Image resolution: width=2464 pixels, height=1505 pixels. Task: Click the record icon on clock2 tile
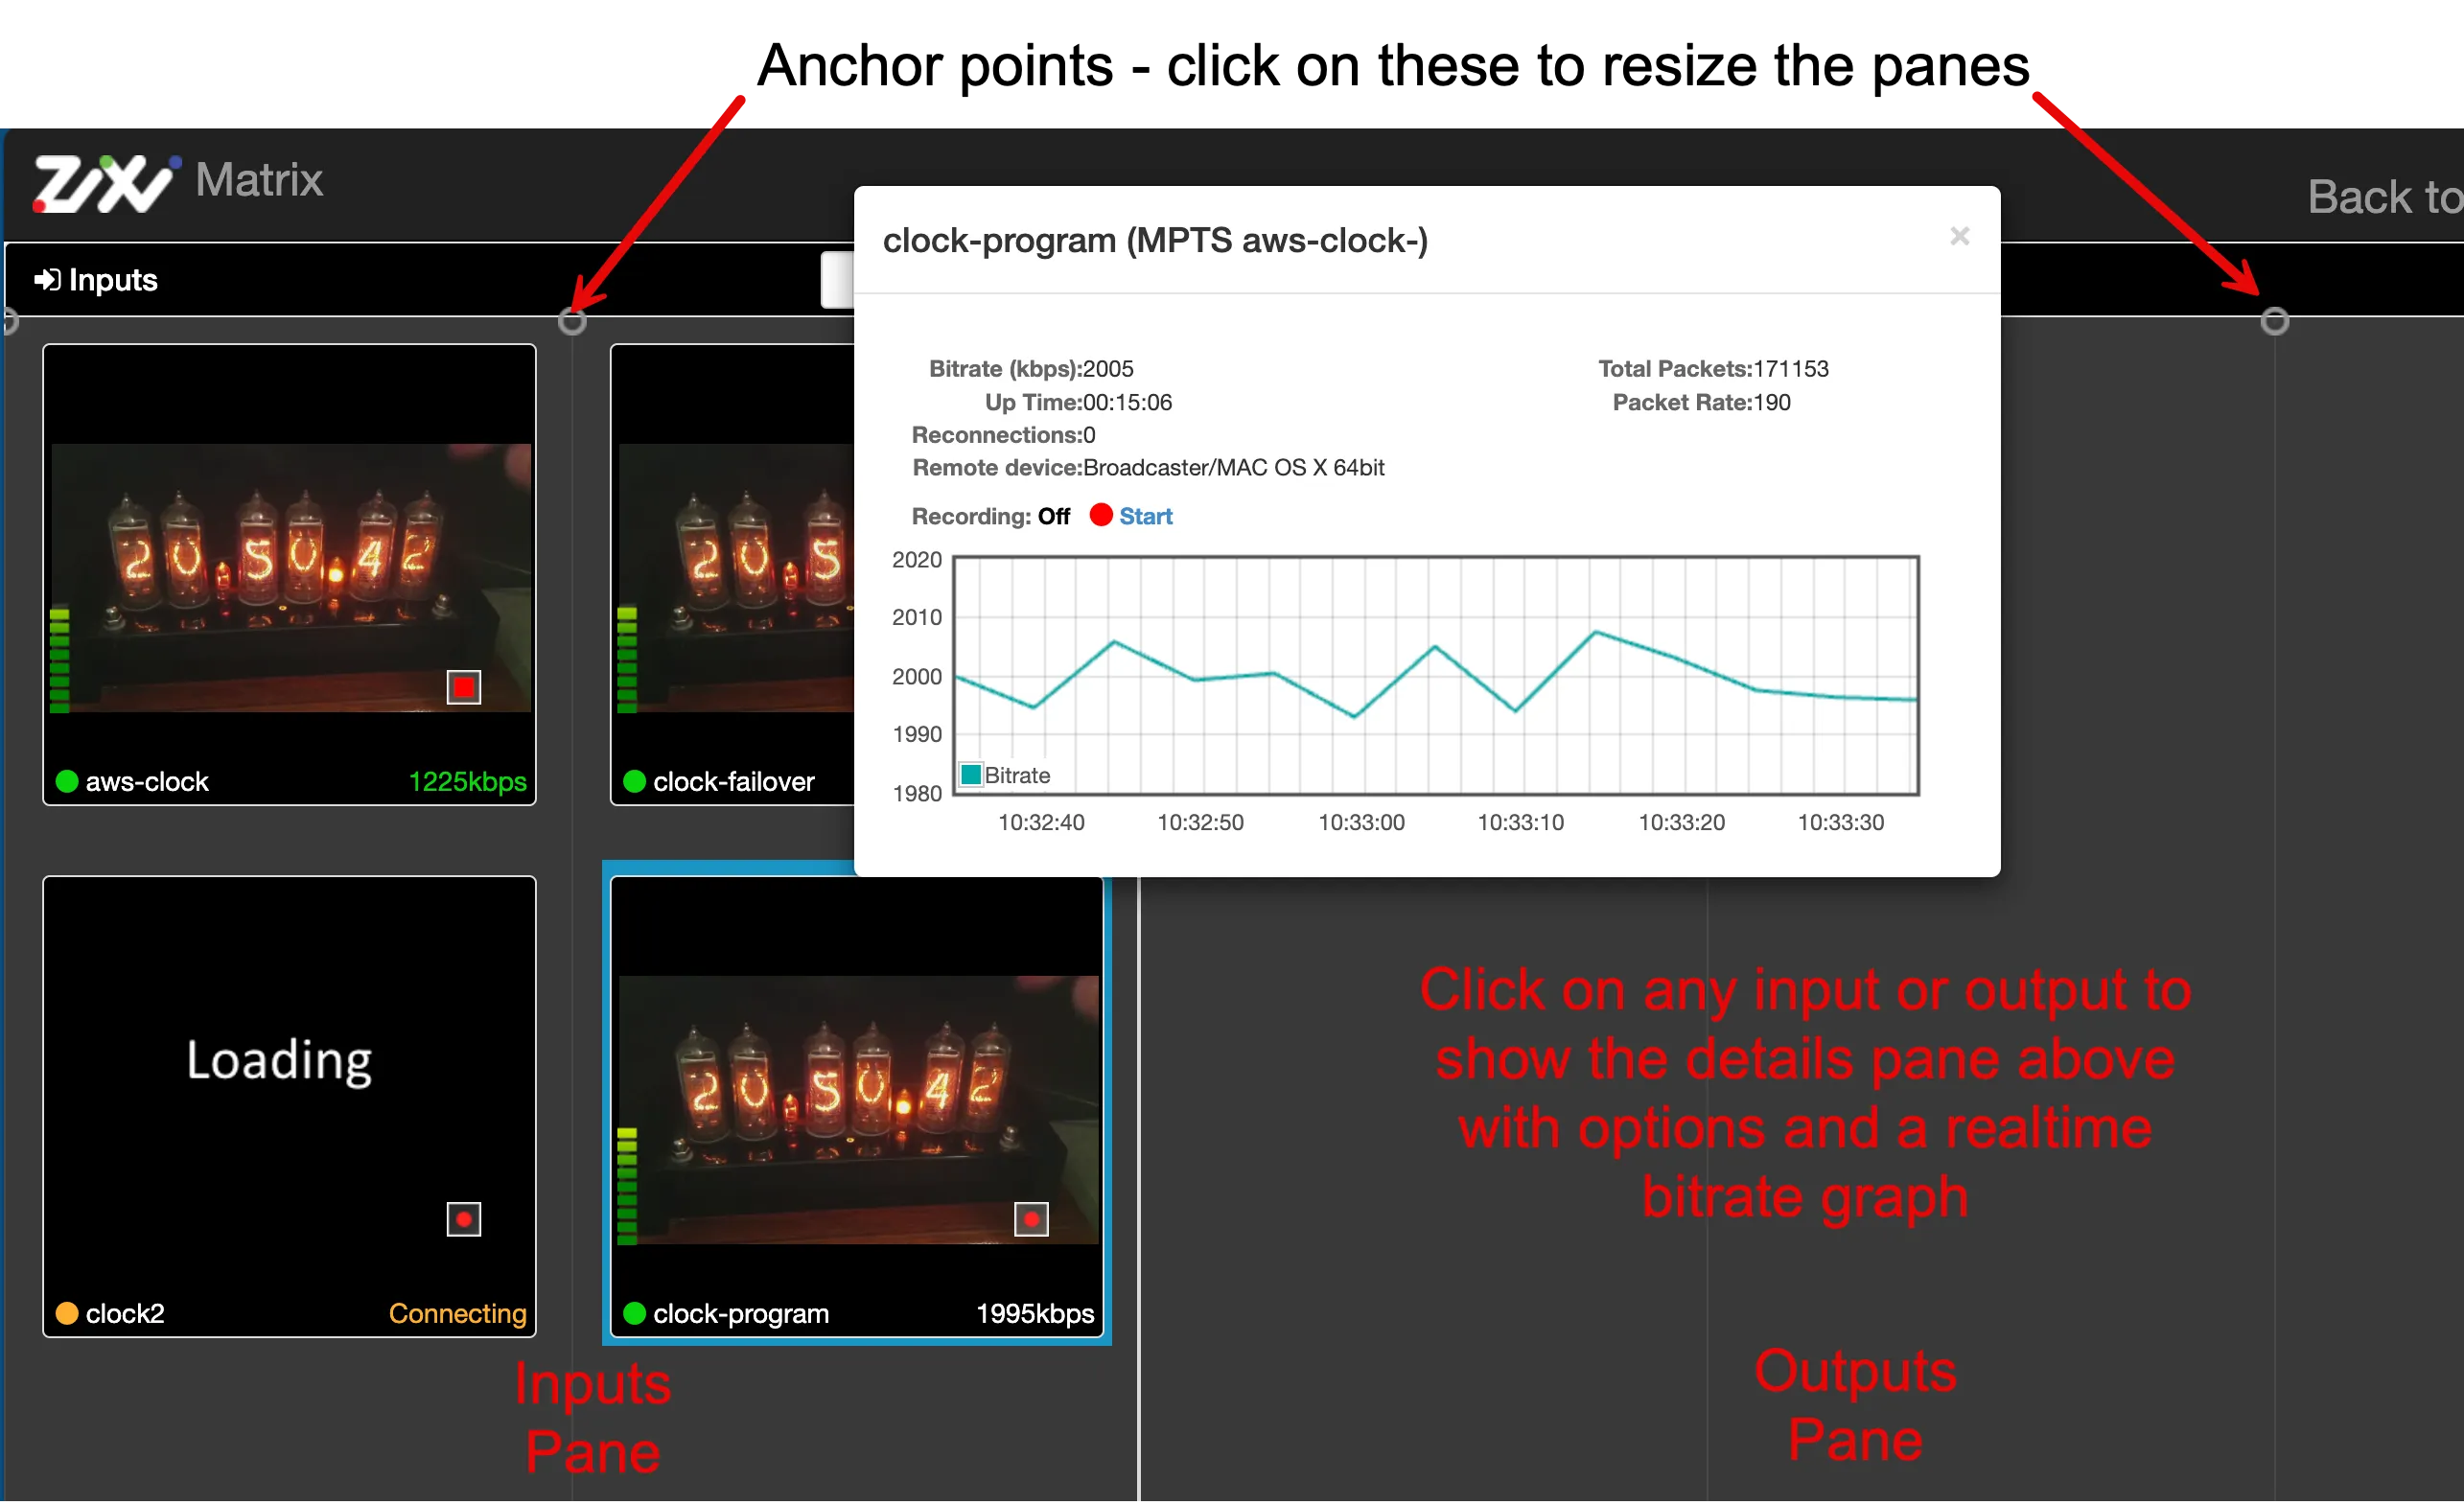464,1220
